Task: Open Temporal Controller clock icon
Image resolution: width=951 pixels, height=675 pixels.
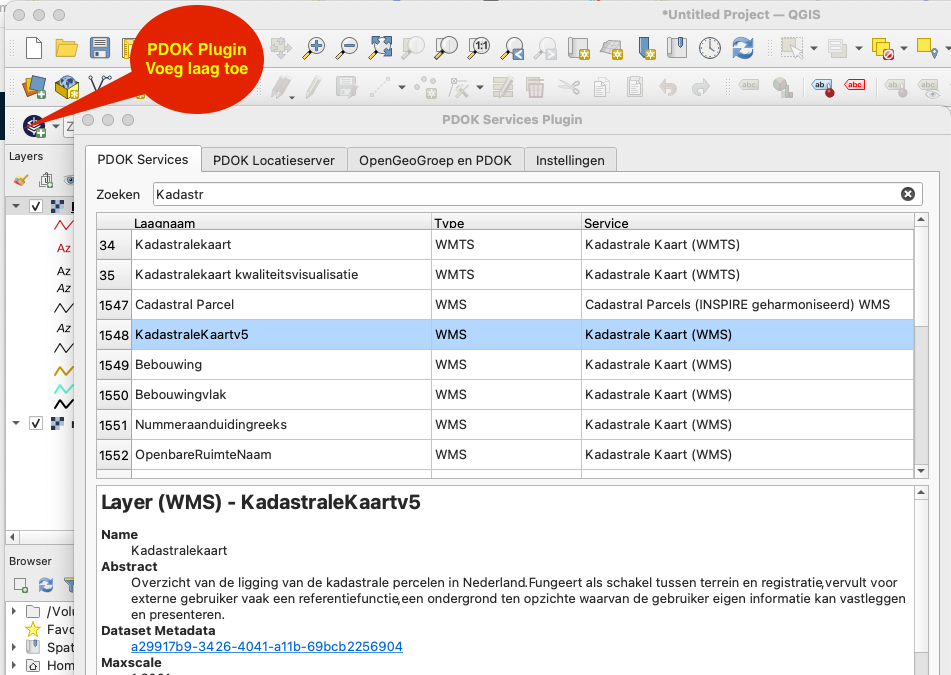Action: (x=710, y=48)
